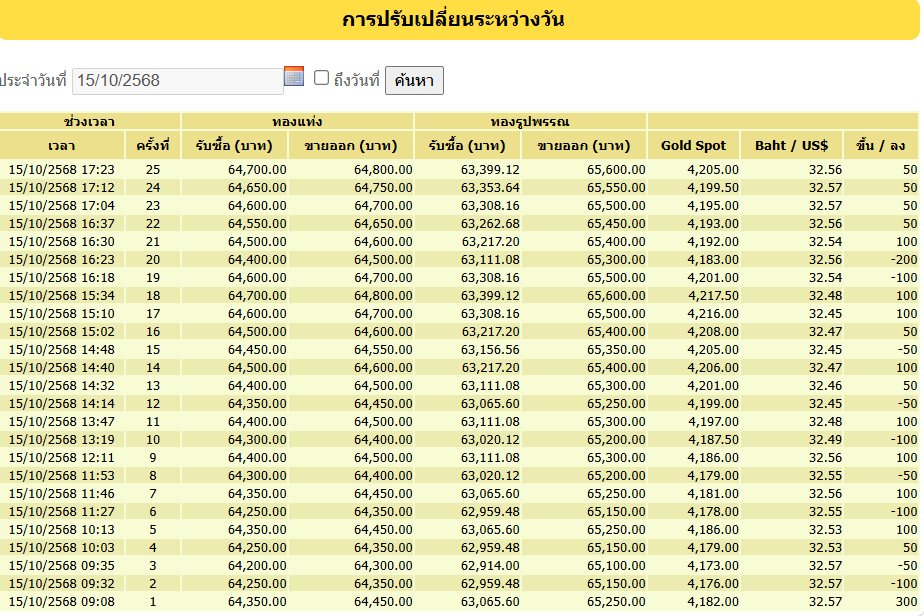Open the calendar date picker icon
This screenshot has height=616, width=924.
pos(294,76)
